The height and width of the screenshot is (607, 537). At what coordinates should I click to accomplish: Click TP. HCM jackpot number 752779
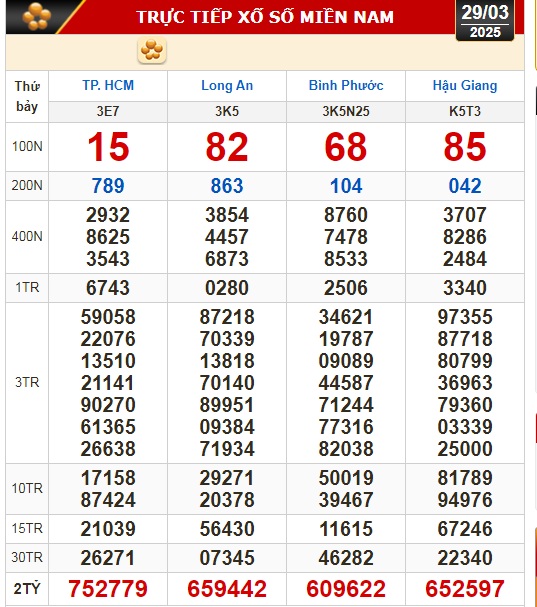(108, 589)
